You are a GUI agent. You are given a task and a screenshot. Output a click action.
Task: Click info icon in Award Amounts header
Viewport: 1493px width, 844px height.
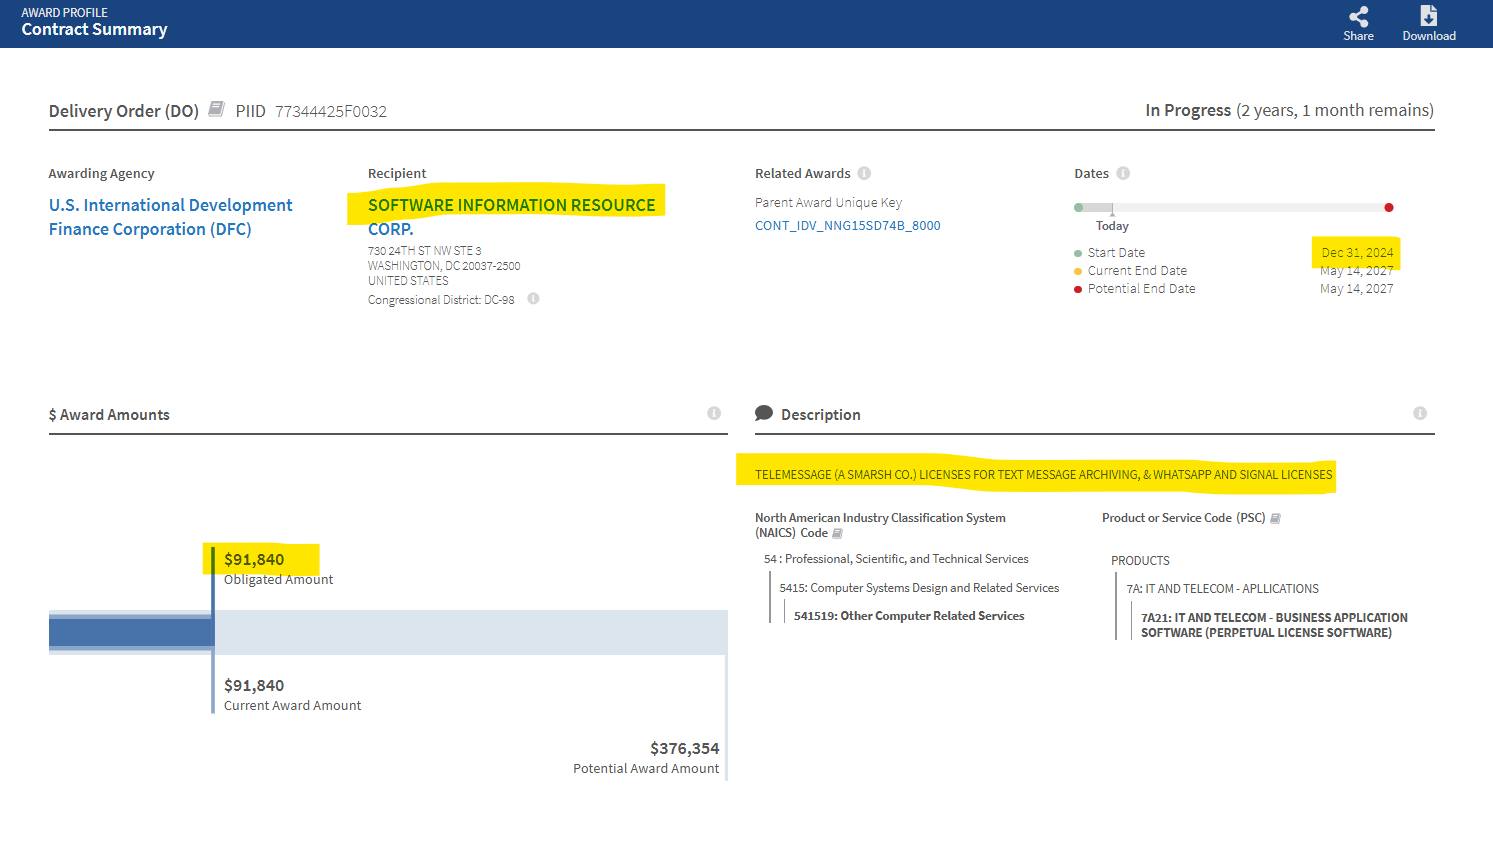point(714,413)
